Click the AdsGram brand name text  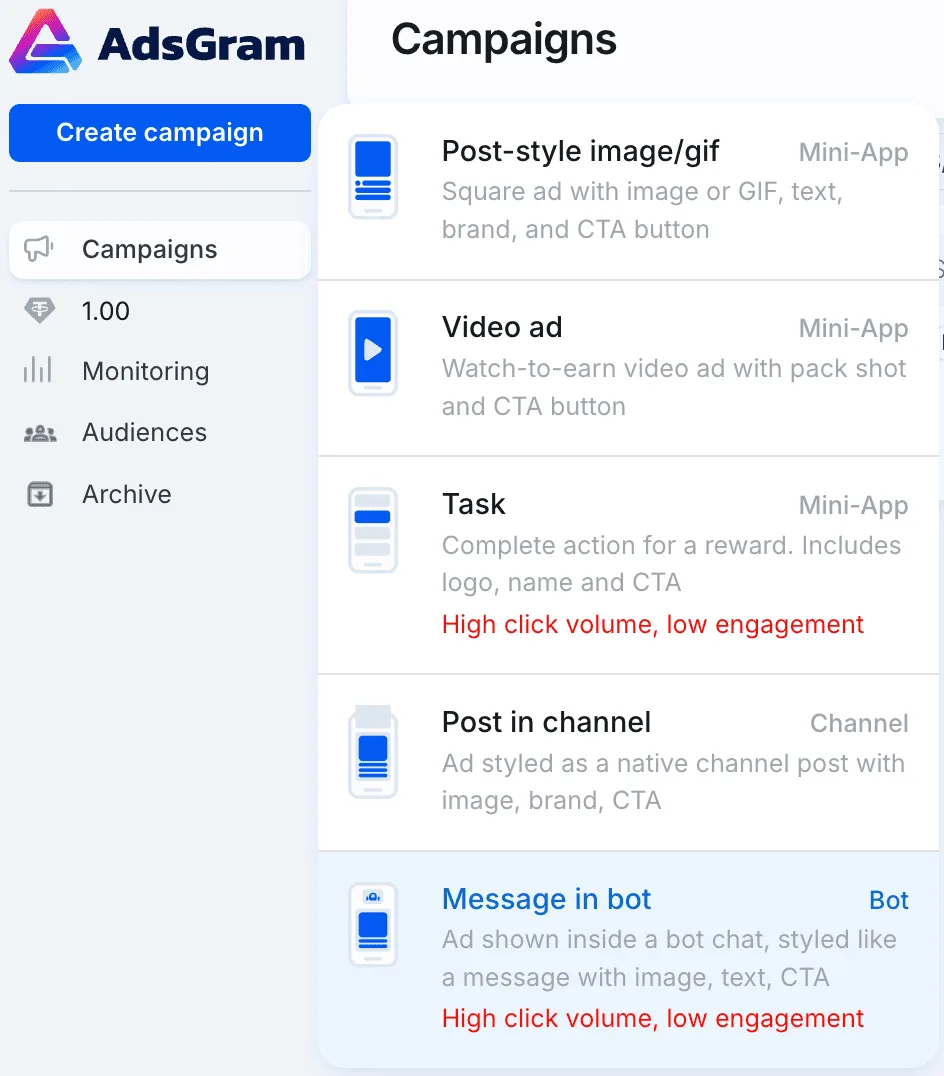[201, 44]
